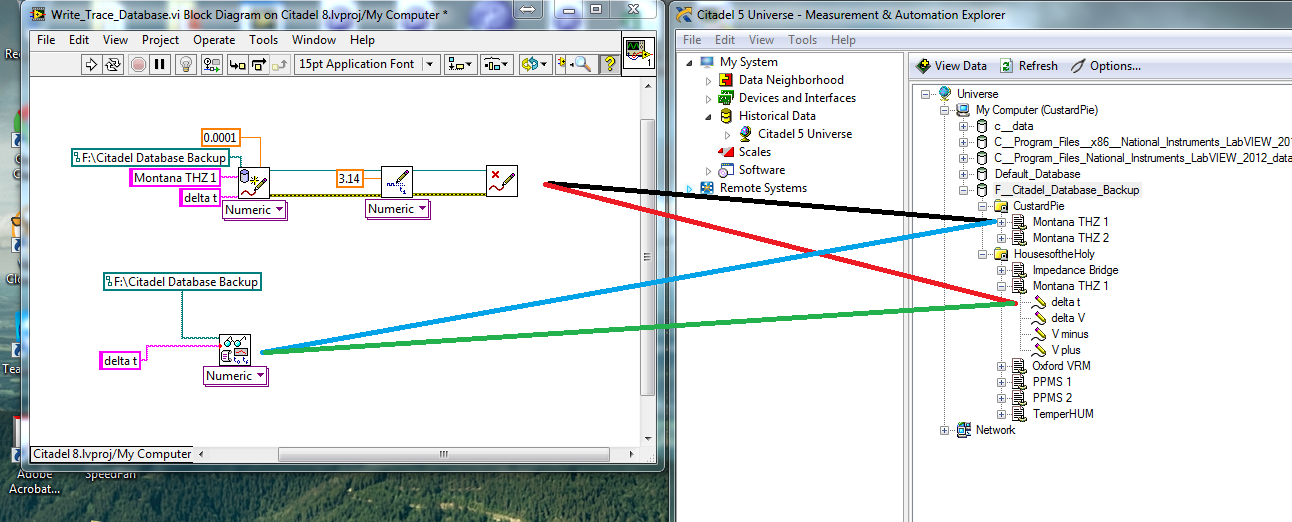Collapse the Historical Data node

click(x=709, y=116)
